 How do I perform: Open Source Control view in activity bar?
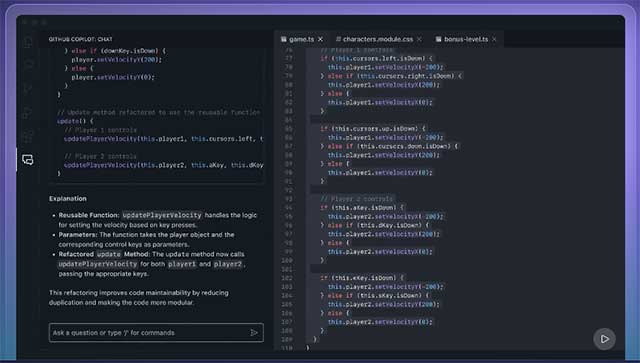[28, 89]
